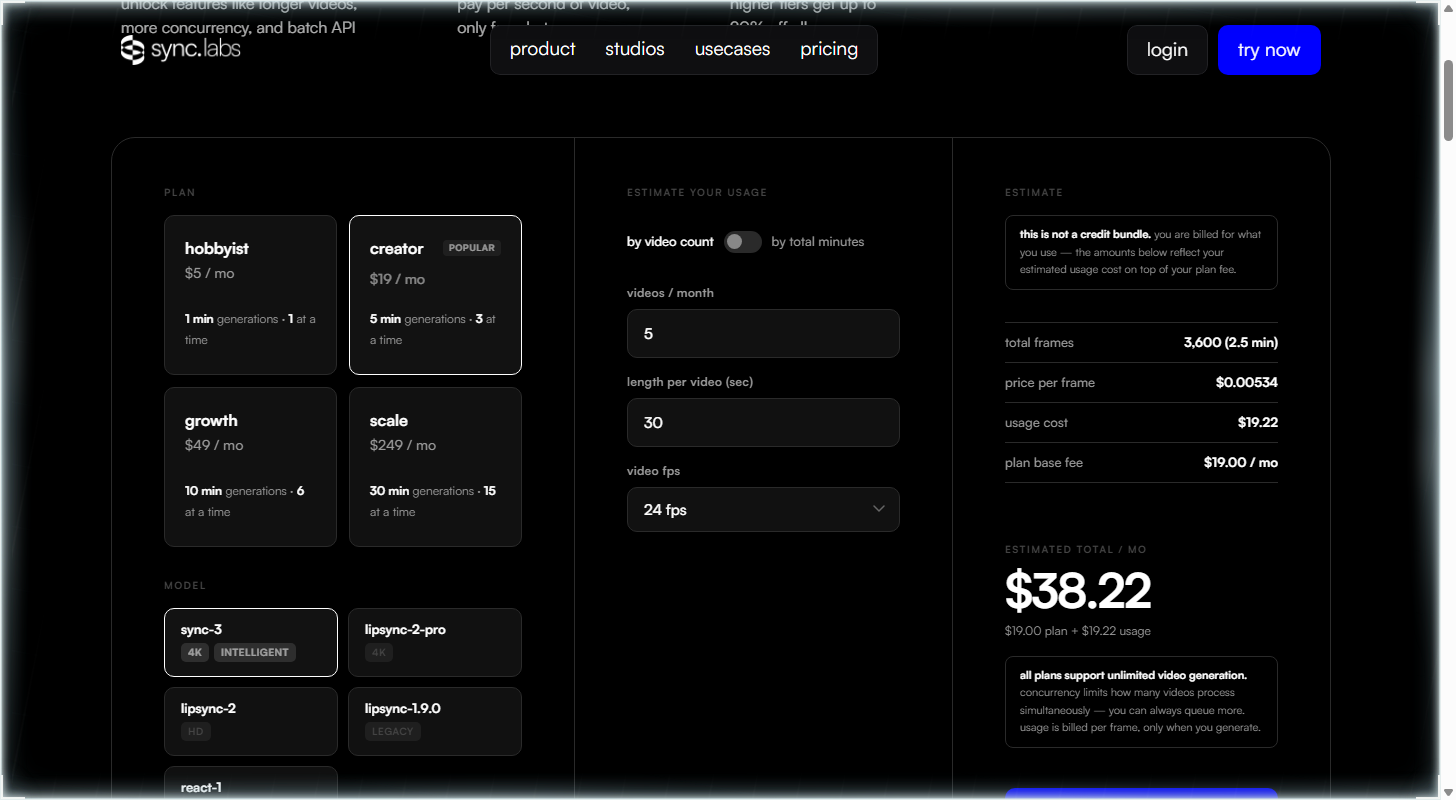Click the $38.22 estimated total

(x=1078, y=591)
